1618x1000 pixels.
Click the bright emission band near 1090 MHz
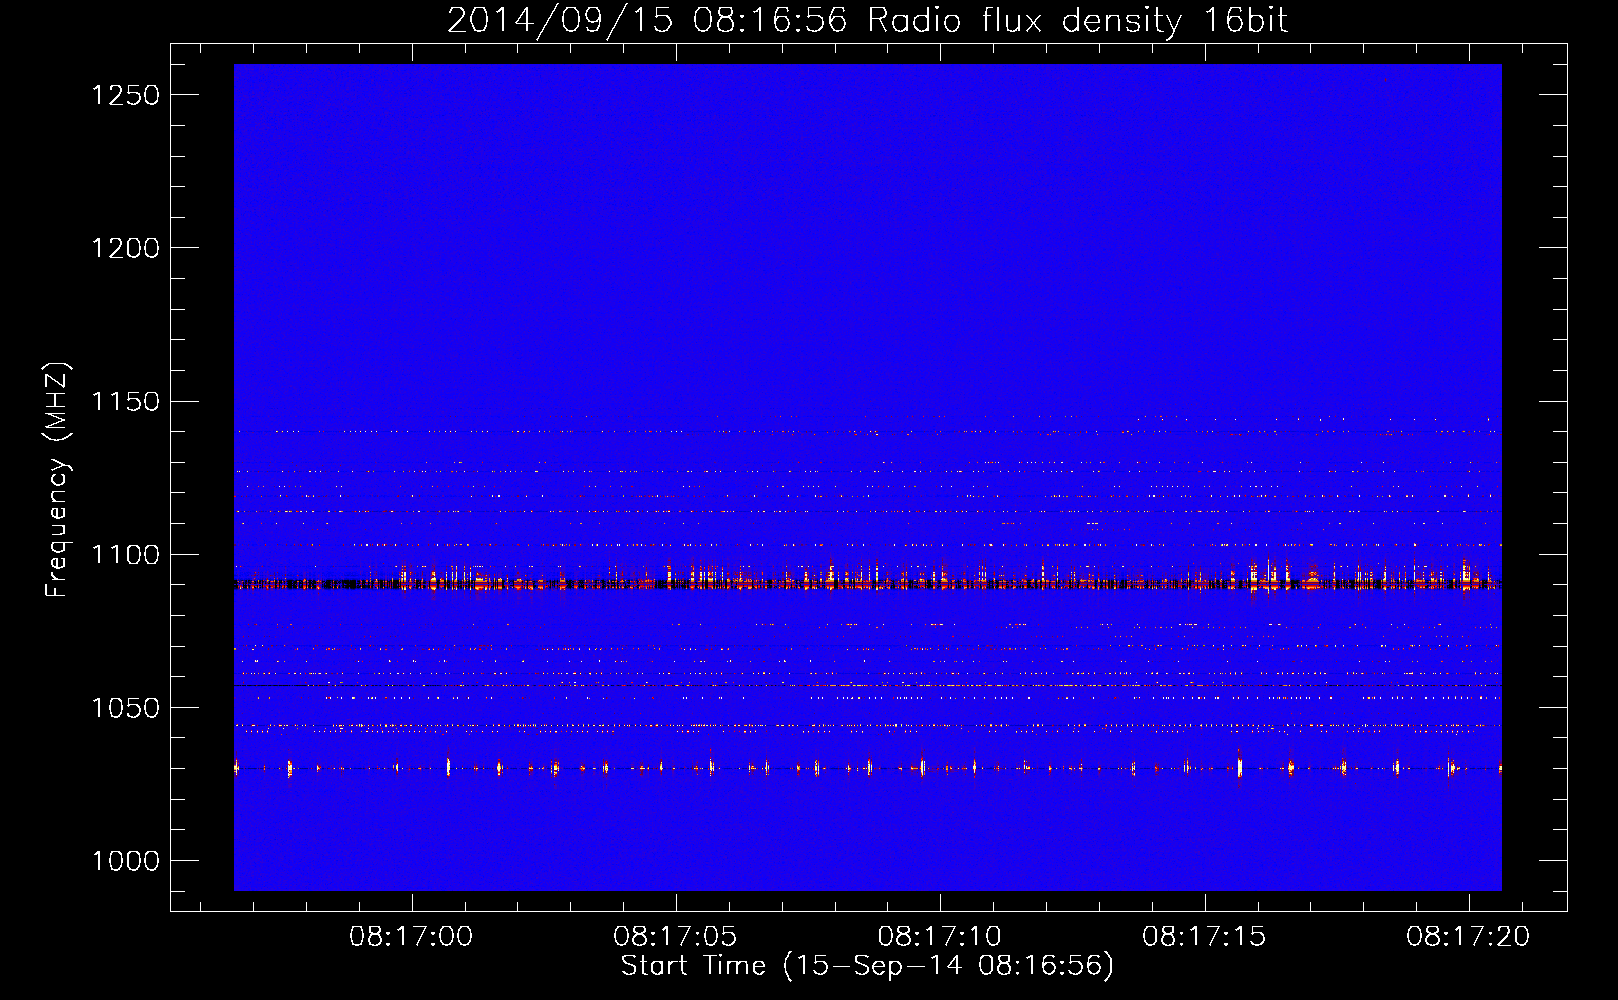click(867, 580)
